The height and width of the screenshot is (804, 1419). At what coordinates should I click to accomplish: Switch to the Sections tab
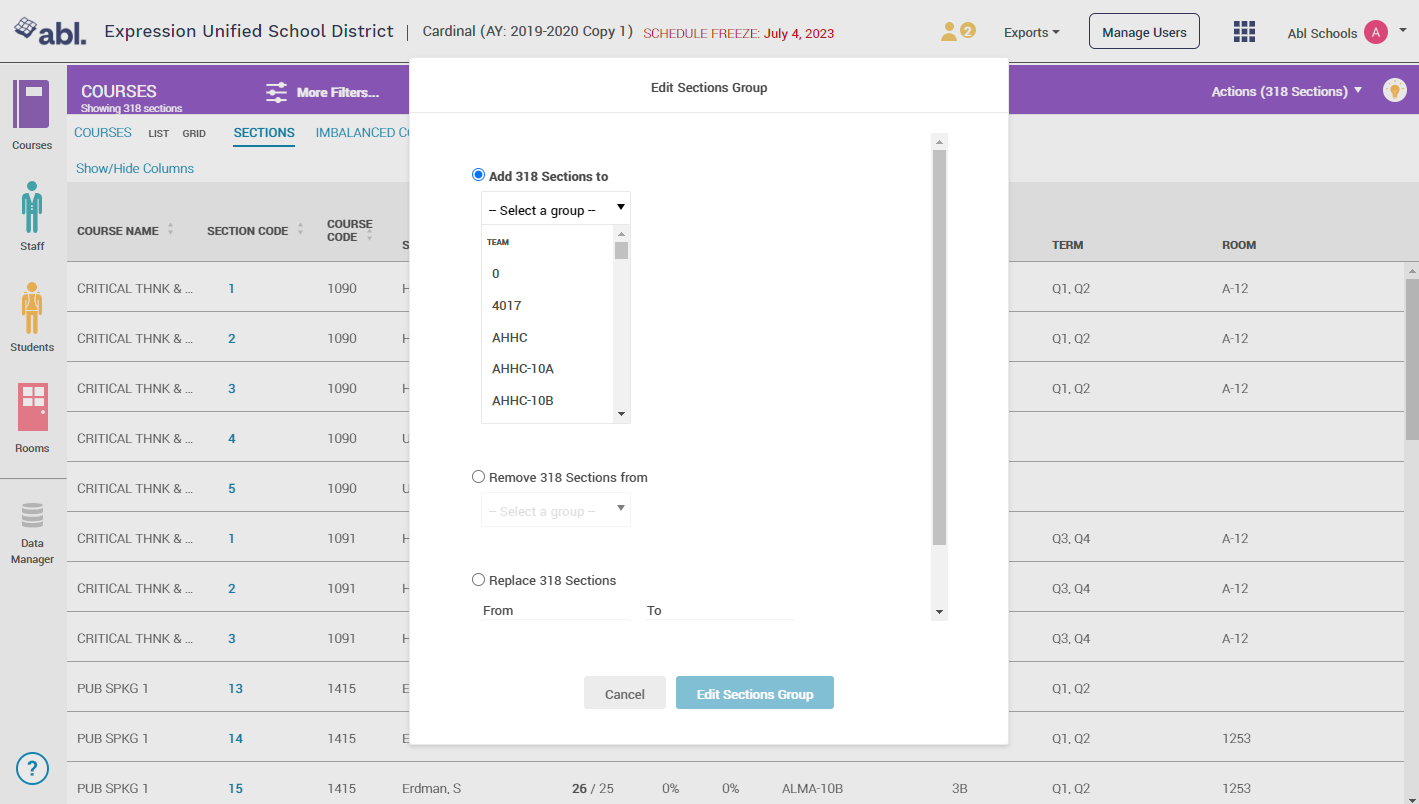pyautogui.click(x=264, y=133)
